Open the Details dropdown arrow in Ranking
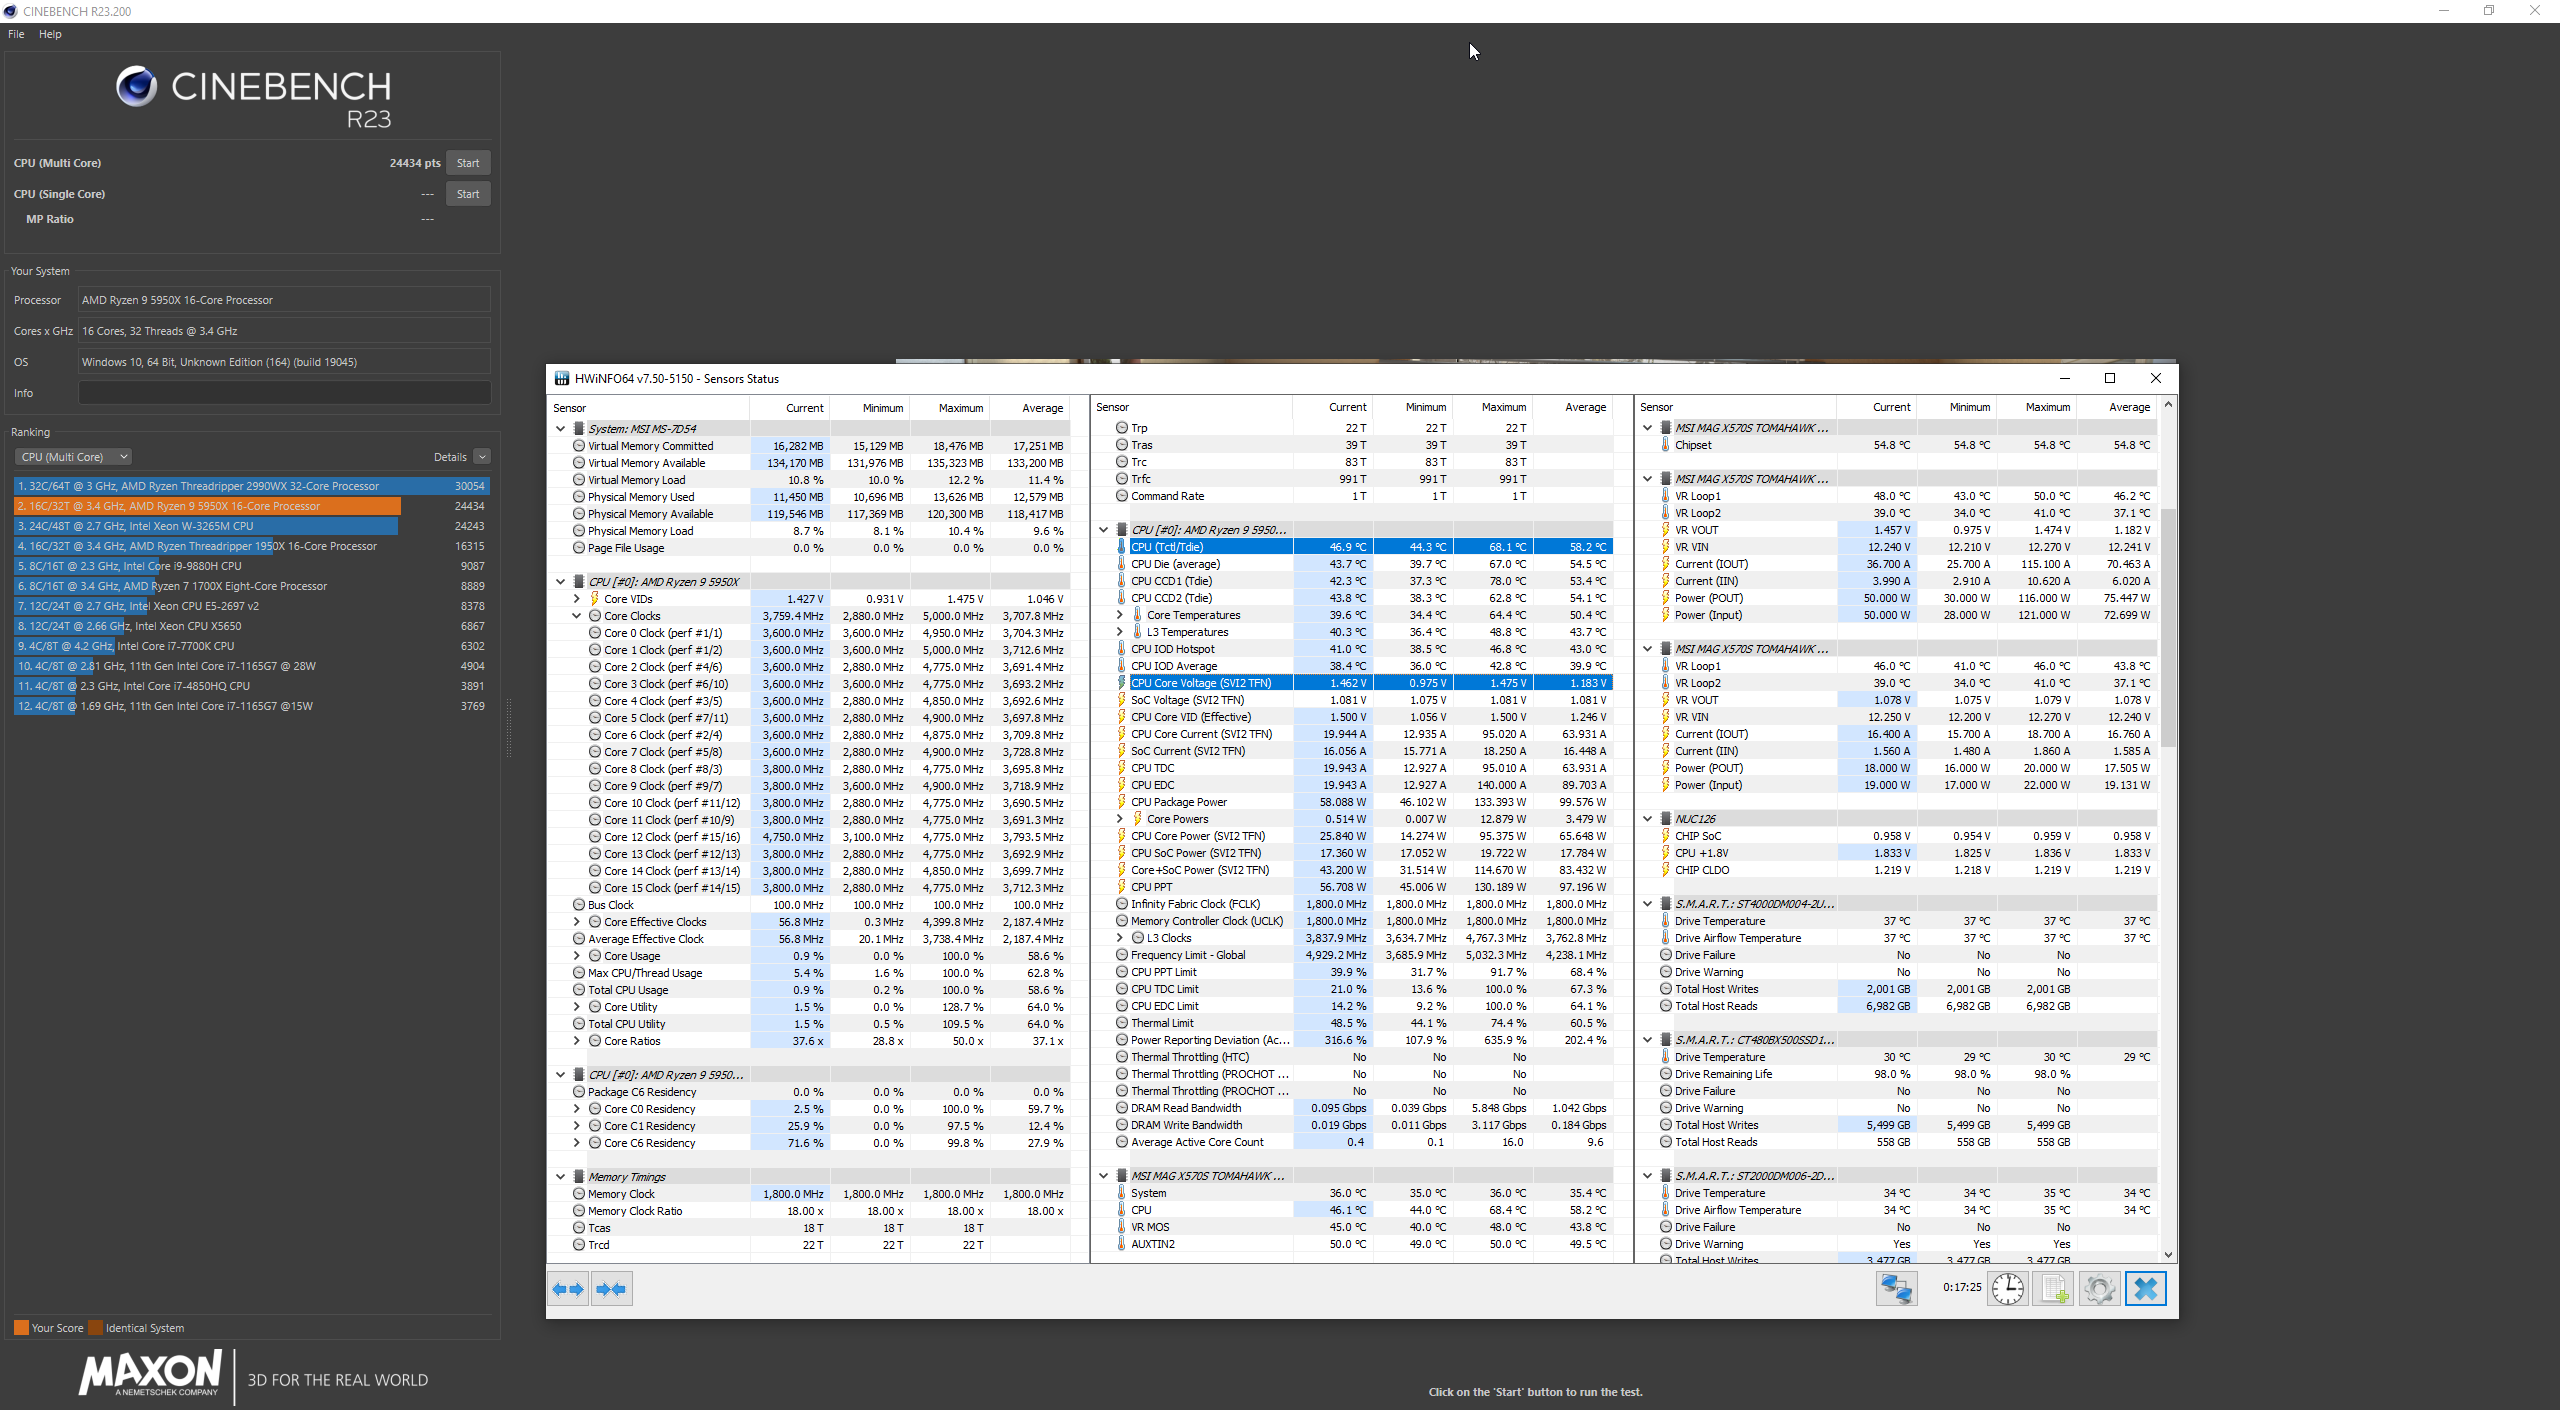 [x=482, y=457]
